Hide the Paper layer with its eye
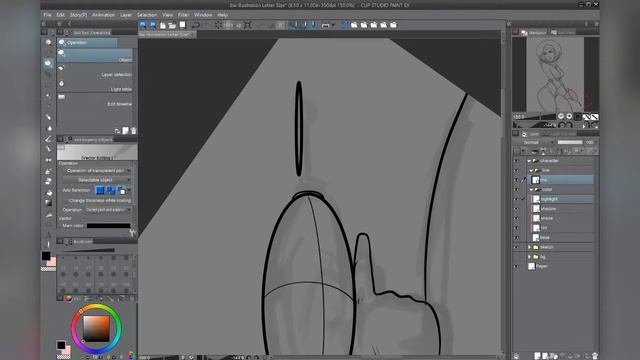Image resolution: width=640 pixels, height=360 pixels. click(516, 267)
